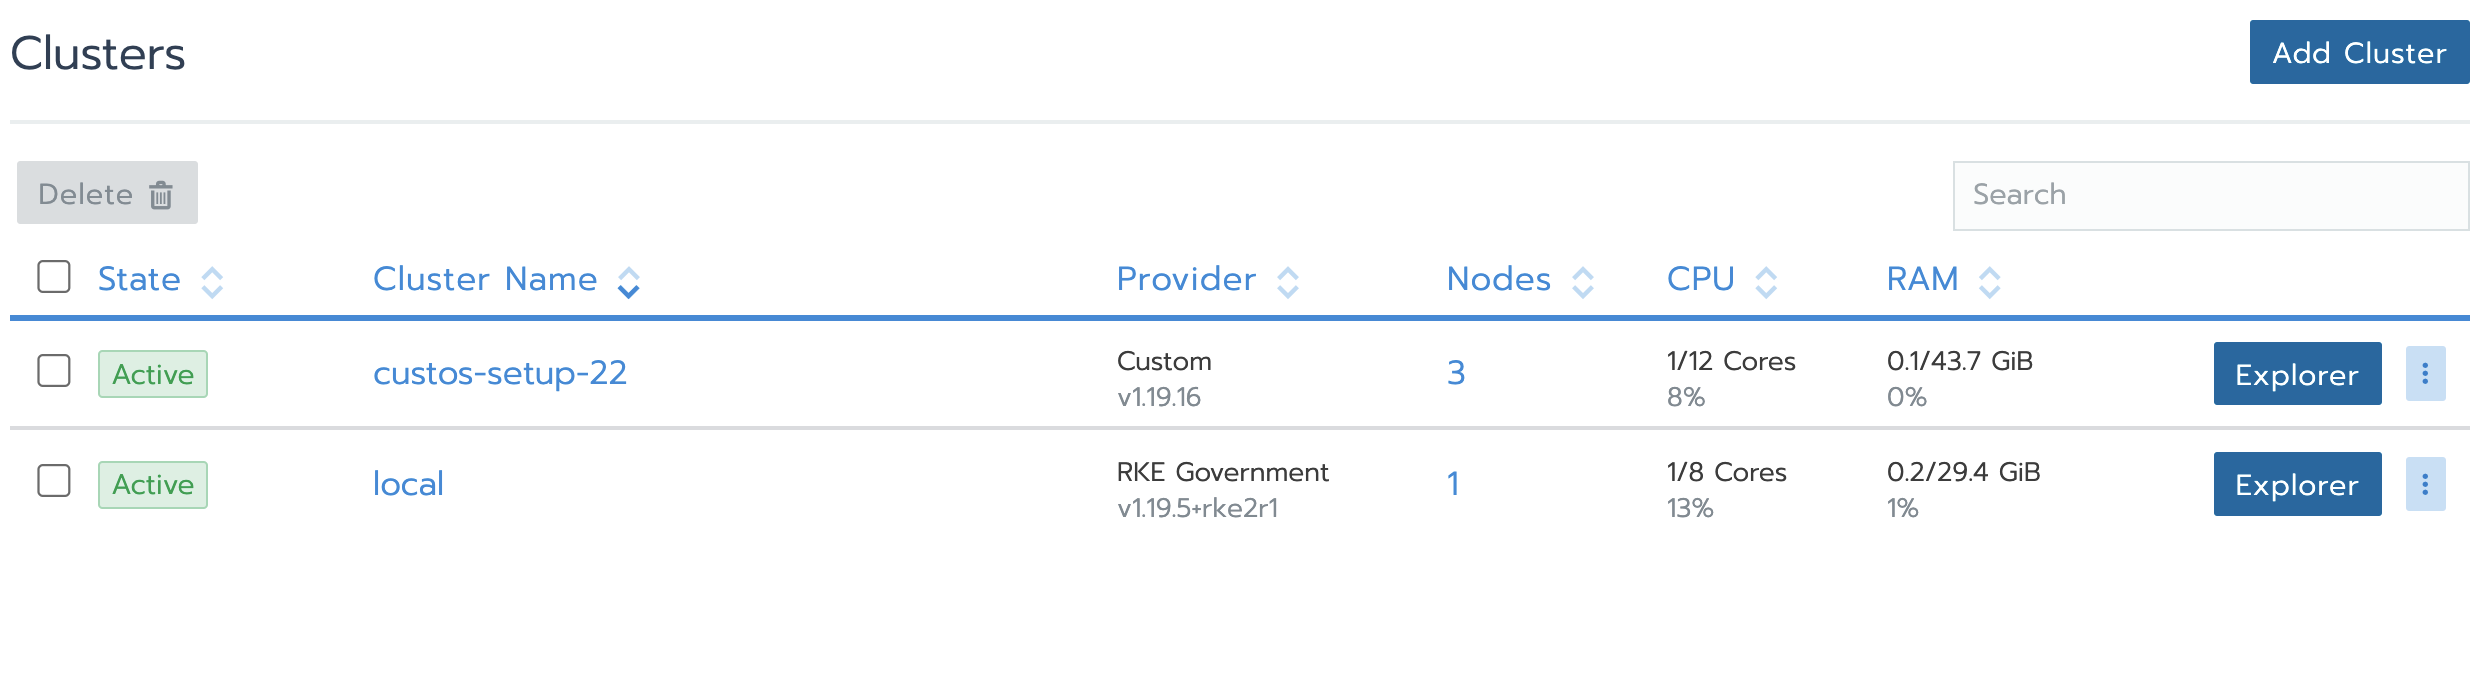Viewport: 2484px width, 688px height.
Task: Open node count link for custos-setup-22
Action: tap(1456, 373)
